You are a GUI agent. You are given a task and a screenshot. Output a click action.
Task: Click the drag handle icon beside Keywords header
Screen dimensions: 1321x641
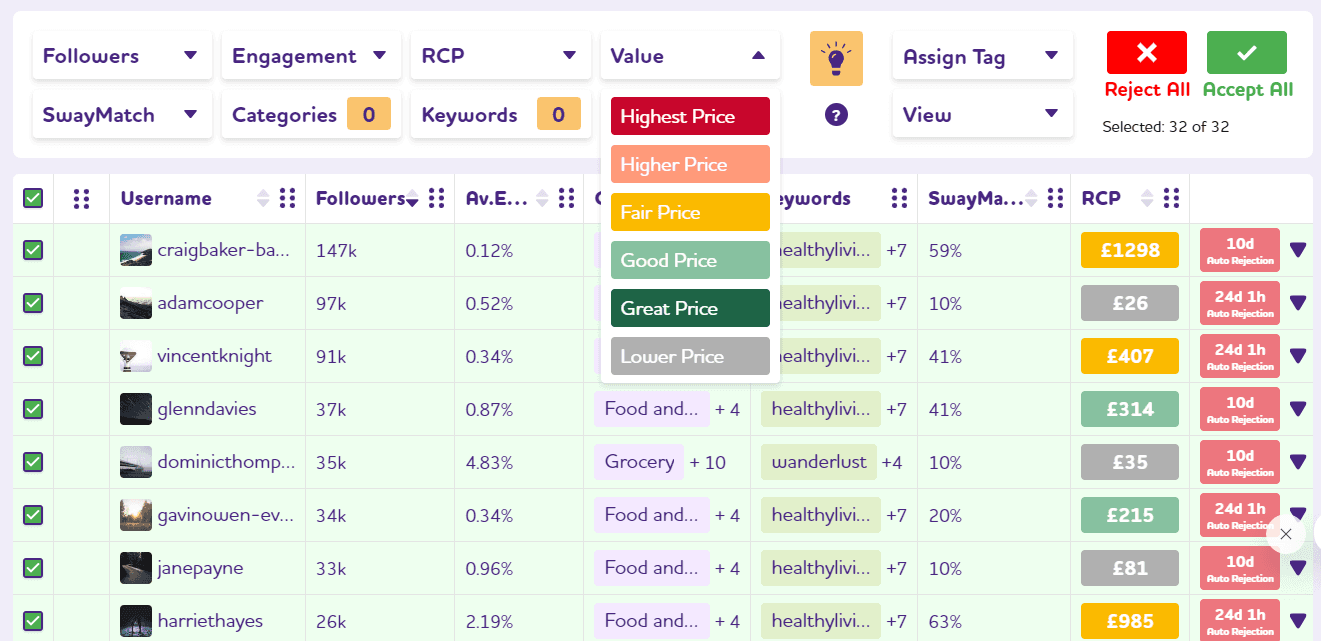click(x=899, y=198)
